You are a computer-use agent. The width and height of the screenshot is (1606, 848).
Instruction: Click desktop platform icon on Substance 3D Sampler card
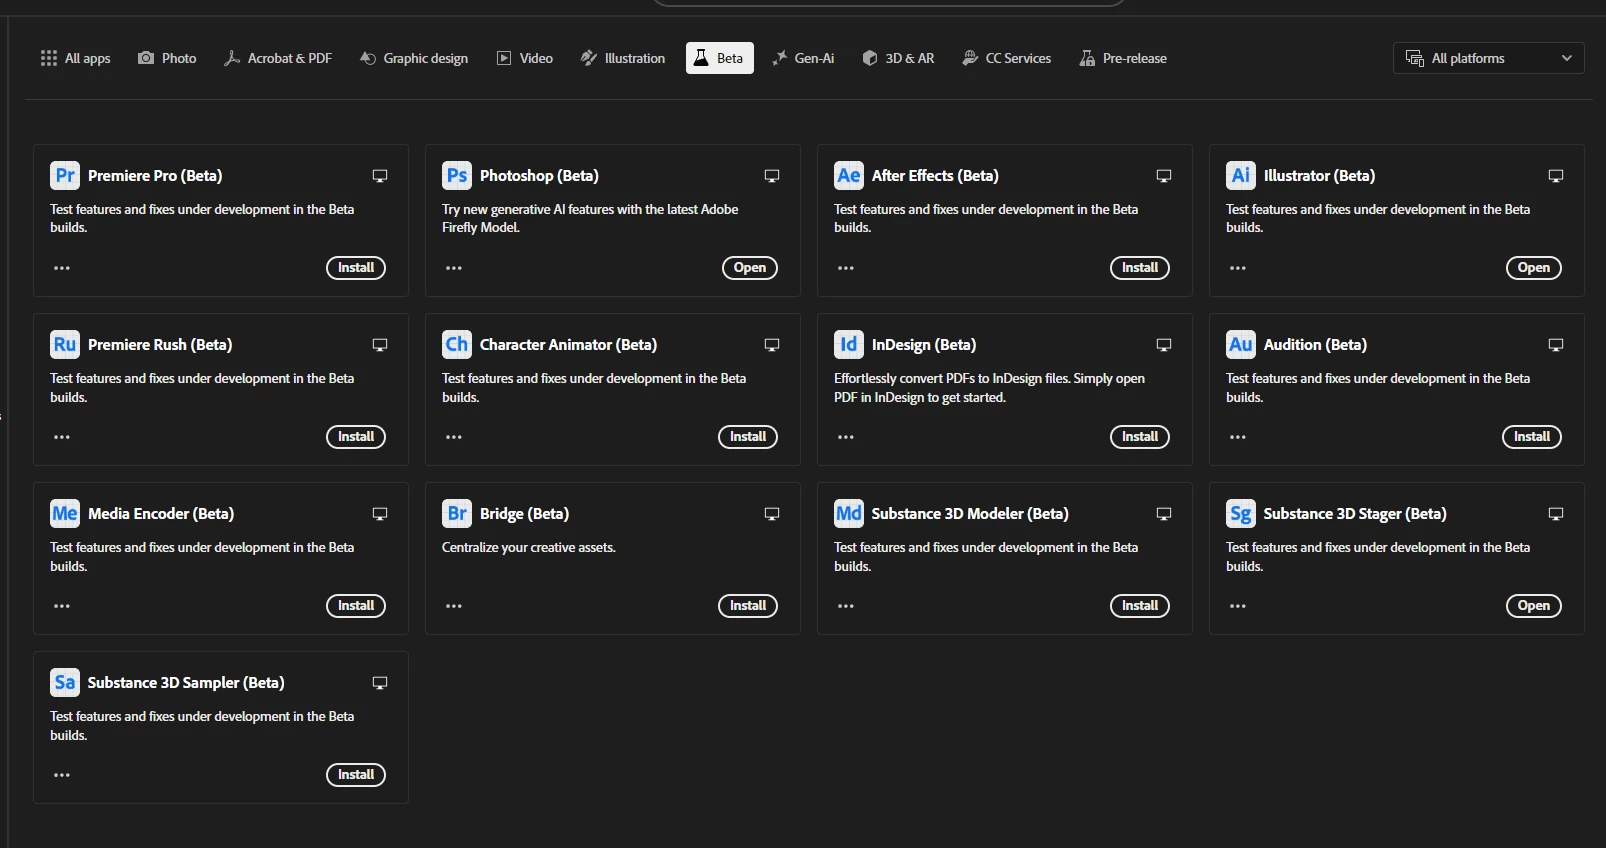point(380,683)
